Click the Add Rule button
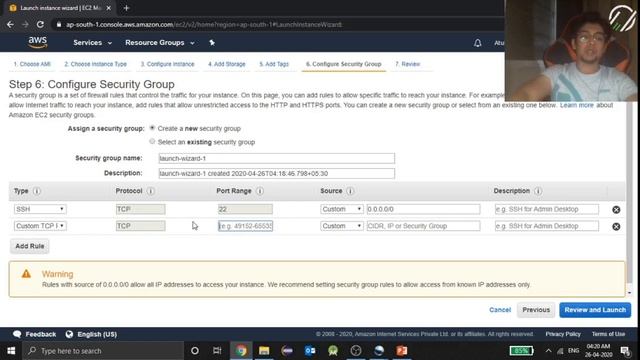Screen dimensions: 640x360 [x=30, y=246]
